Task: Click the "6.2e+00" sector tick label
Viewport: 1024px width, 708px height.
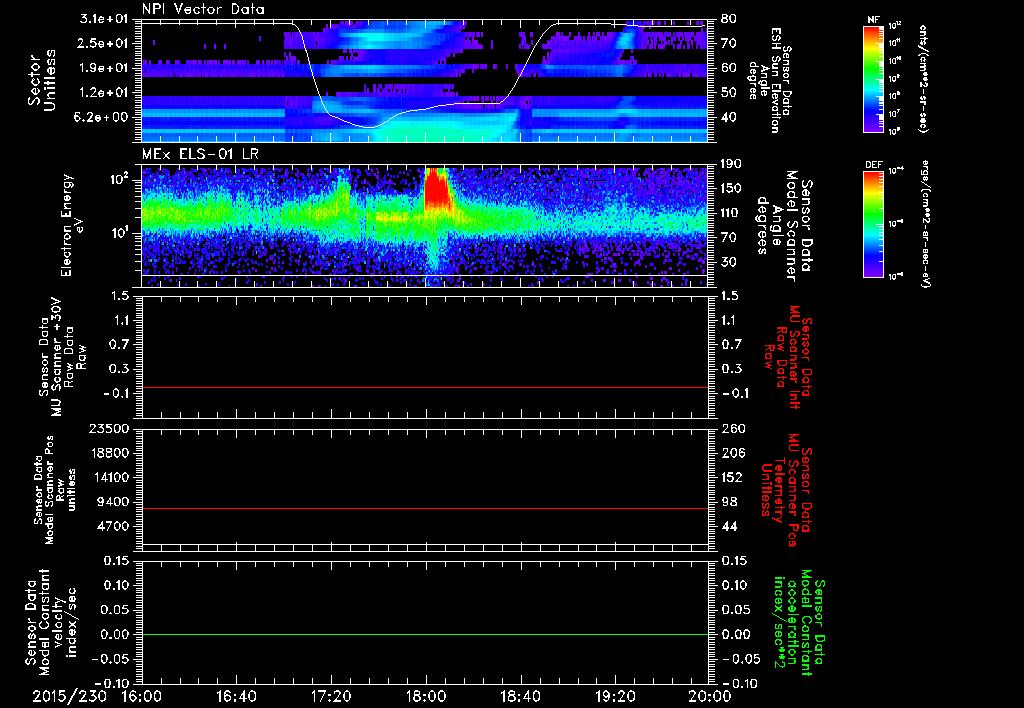Action: 103,118
